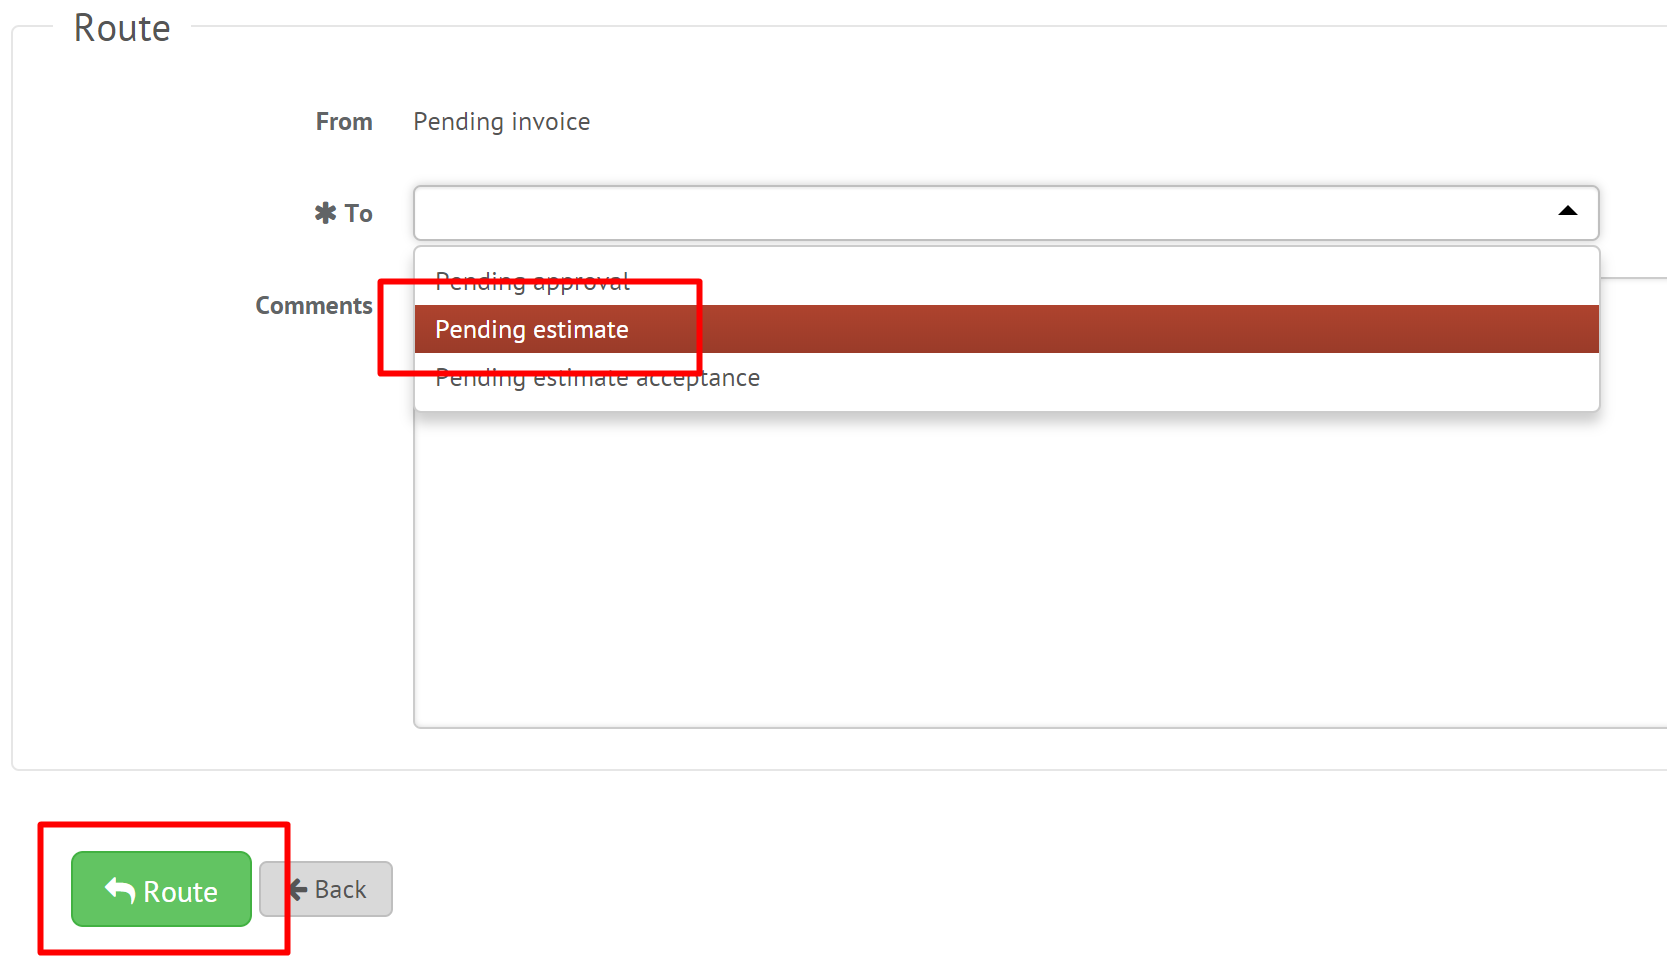Click the Pending invoice value text

501,122
